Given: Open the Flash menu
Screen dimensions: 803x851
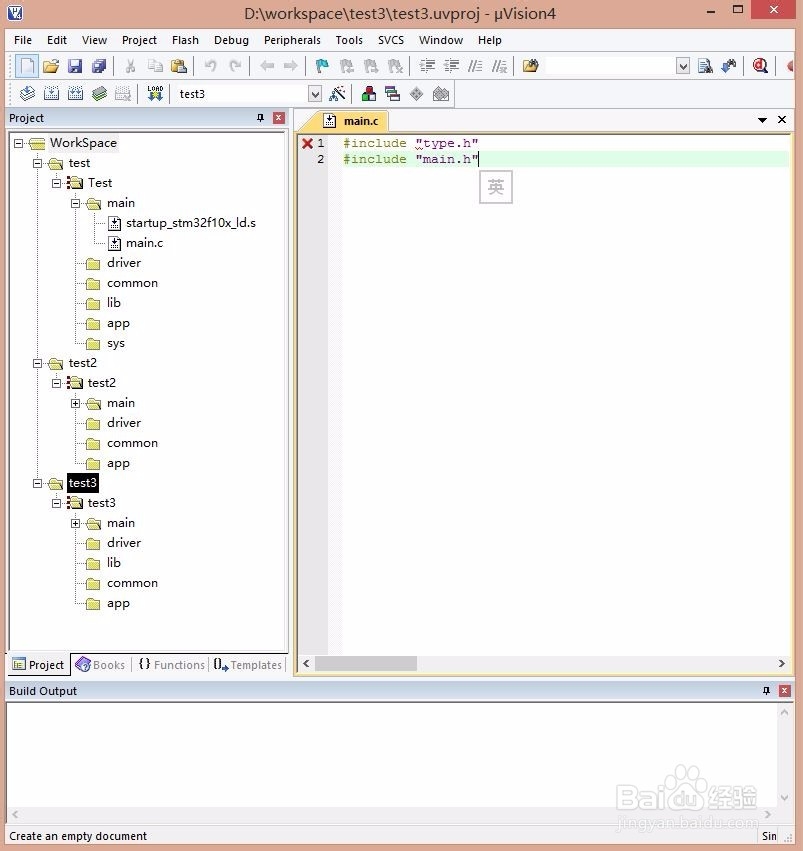Looking at the screenshot, I should (x=185, y=40).
